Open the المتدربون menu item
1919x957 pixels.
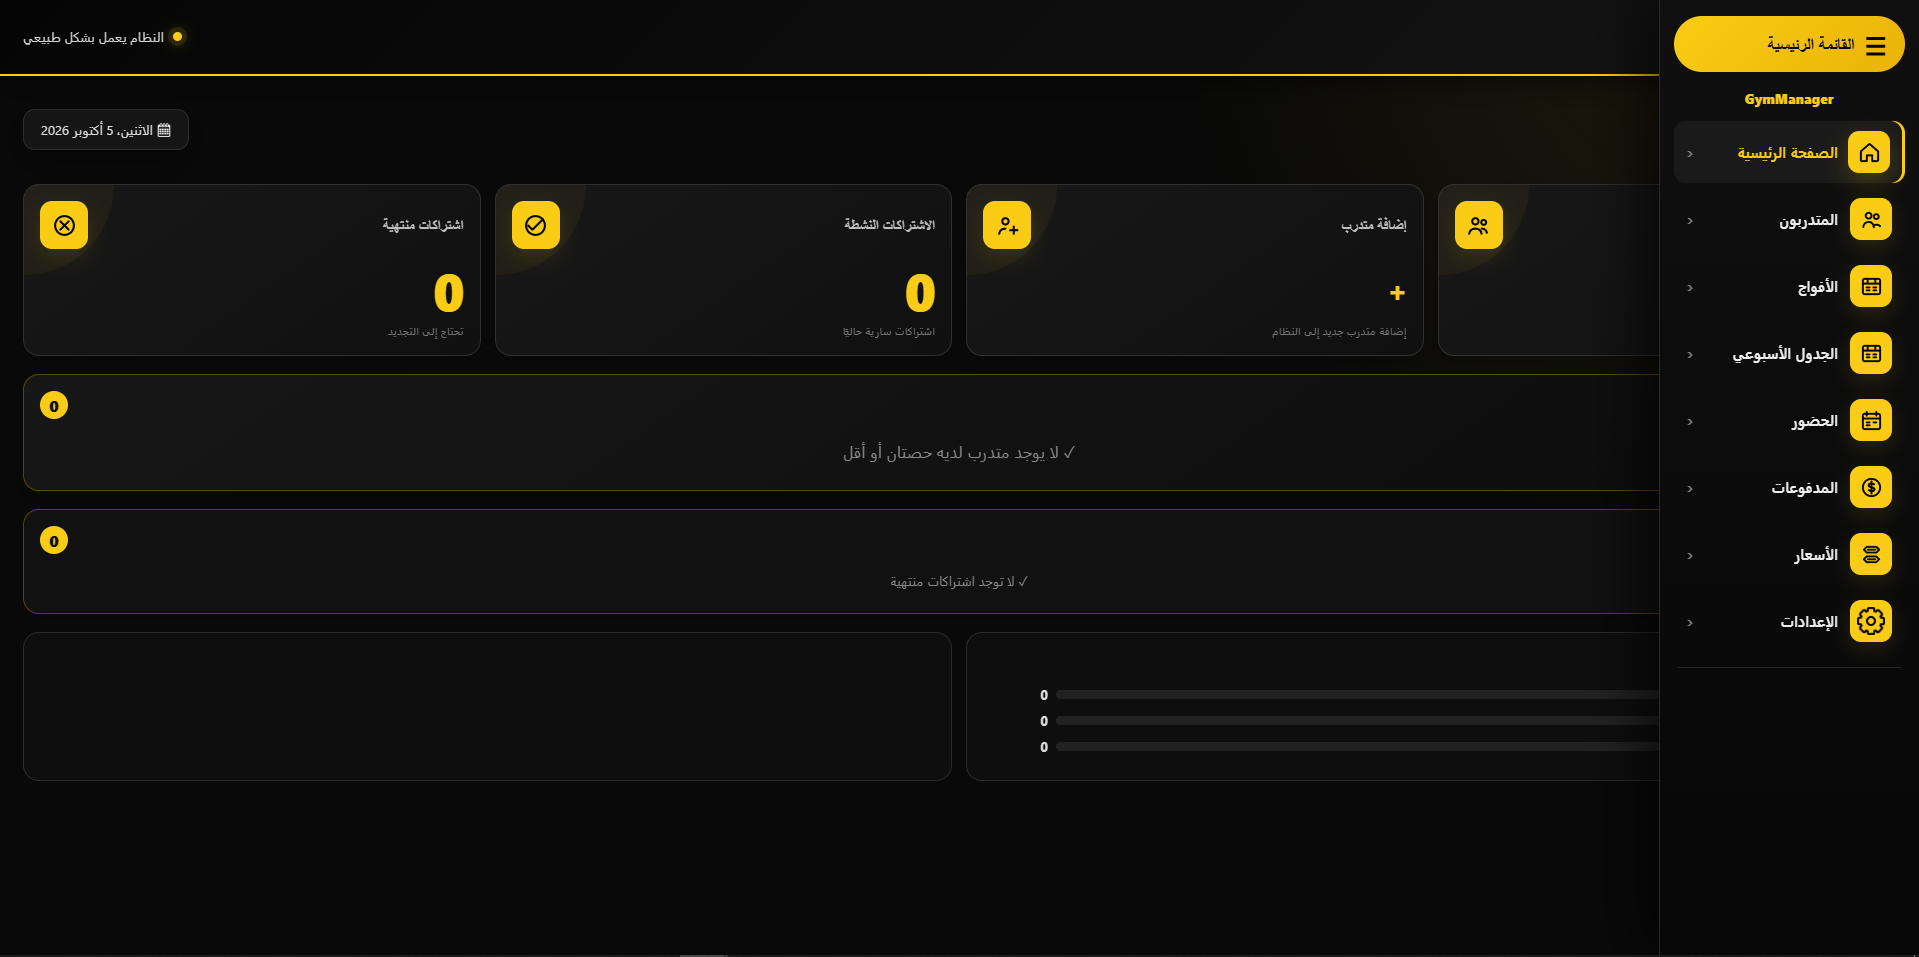click(1789, 220)
